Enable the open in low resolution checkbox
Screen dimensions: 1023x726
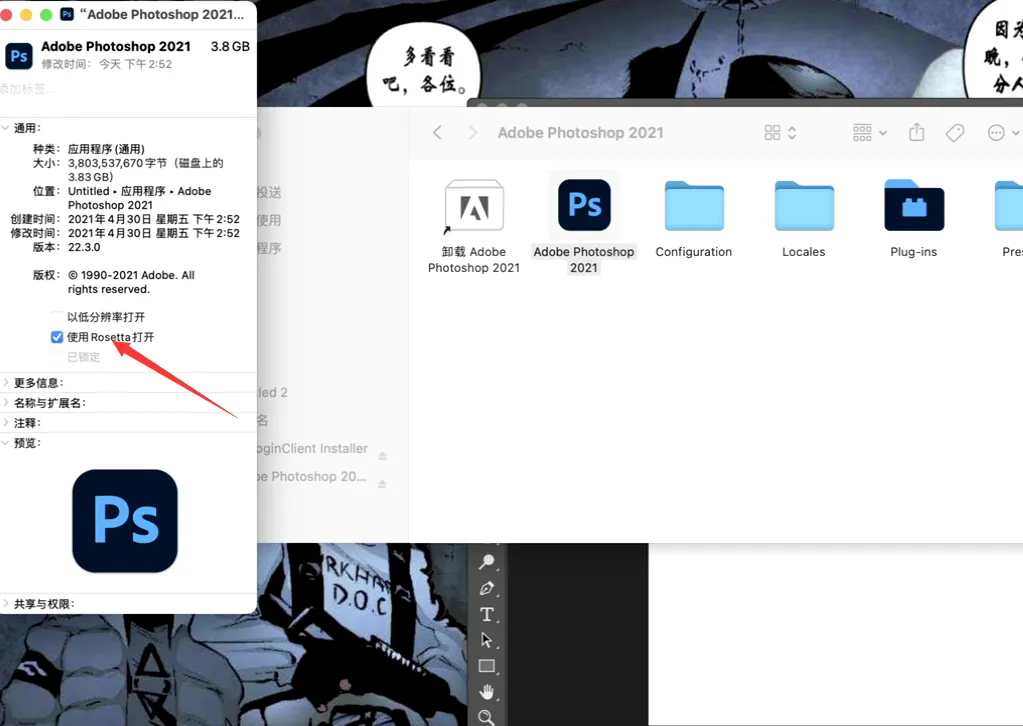pyautogui.click(x=57, y=317)
